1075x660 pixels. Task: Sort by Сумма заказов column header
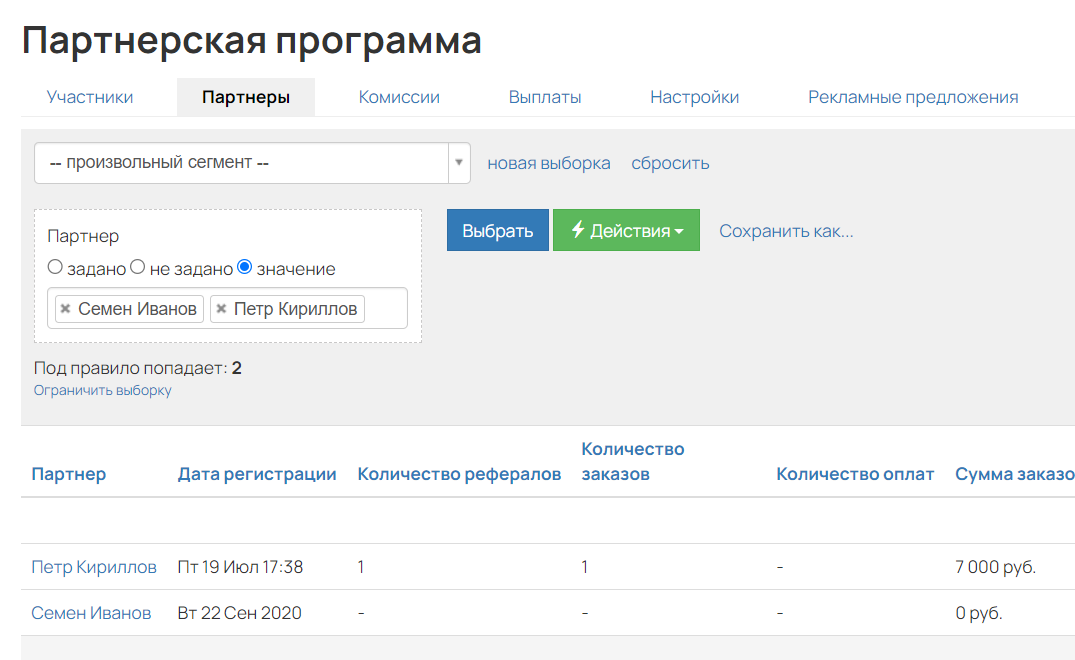point(1015,474)
